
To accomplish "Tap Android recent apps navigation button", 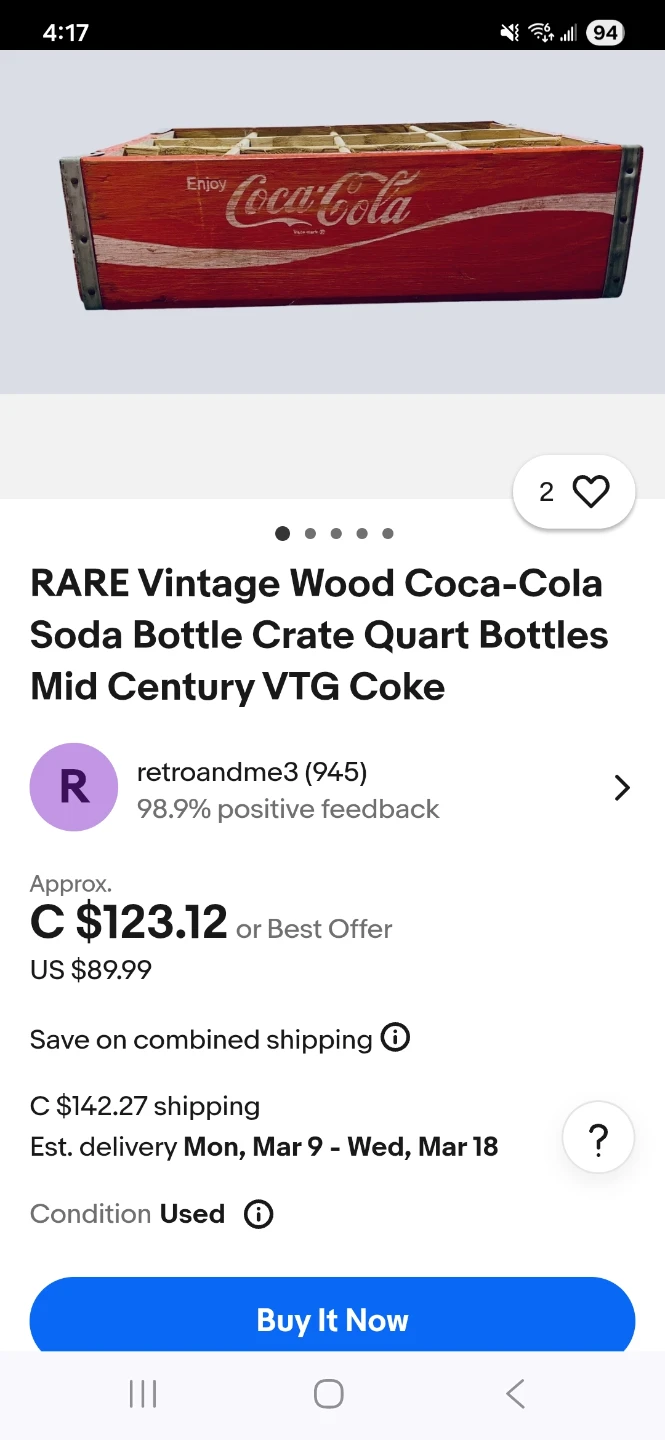I will point(143,1394).
